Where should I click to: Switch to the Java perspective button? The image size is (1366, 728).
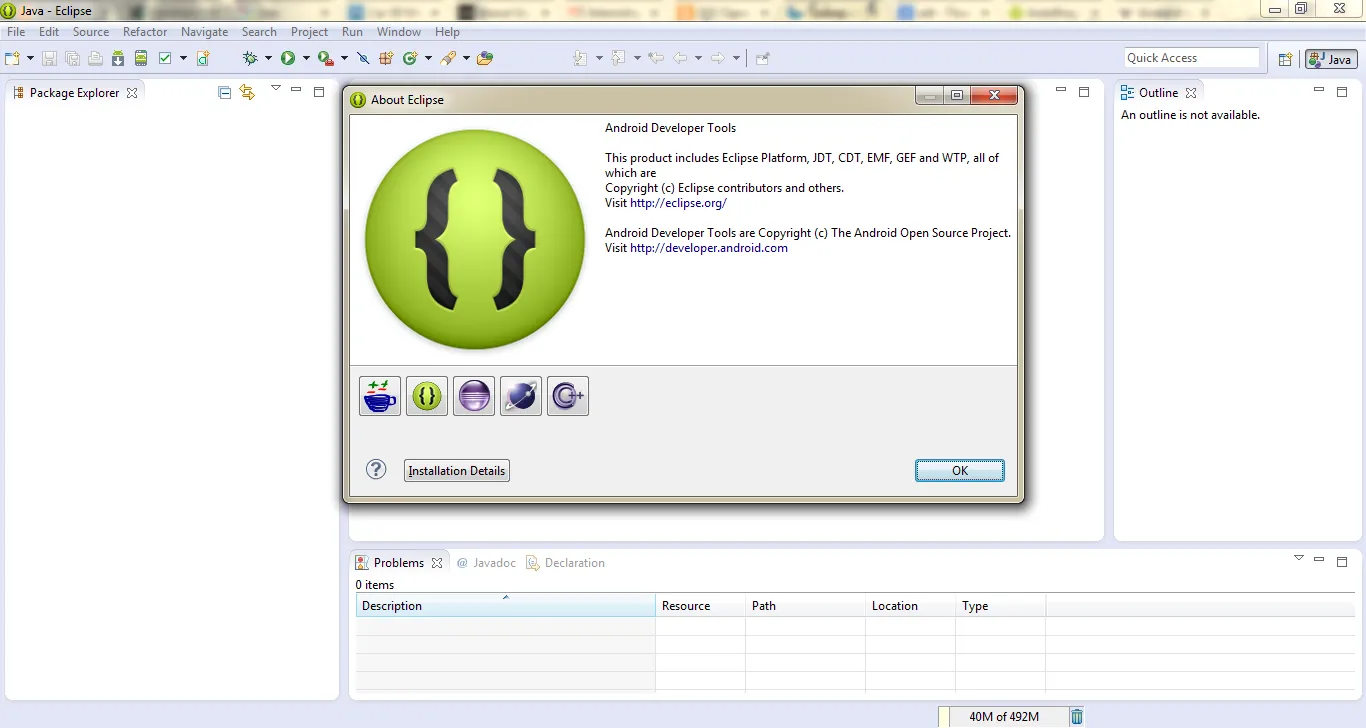pyautogui.click(x=1331, y=59)
